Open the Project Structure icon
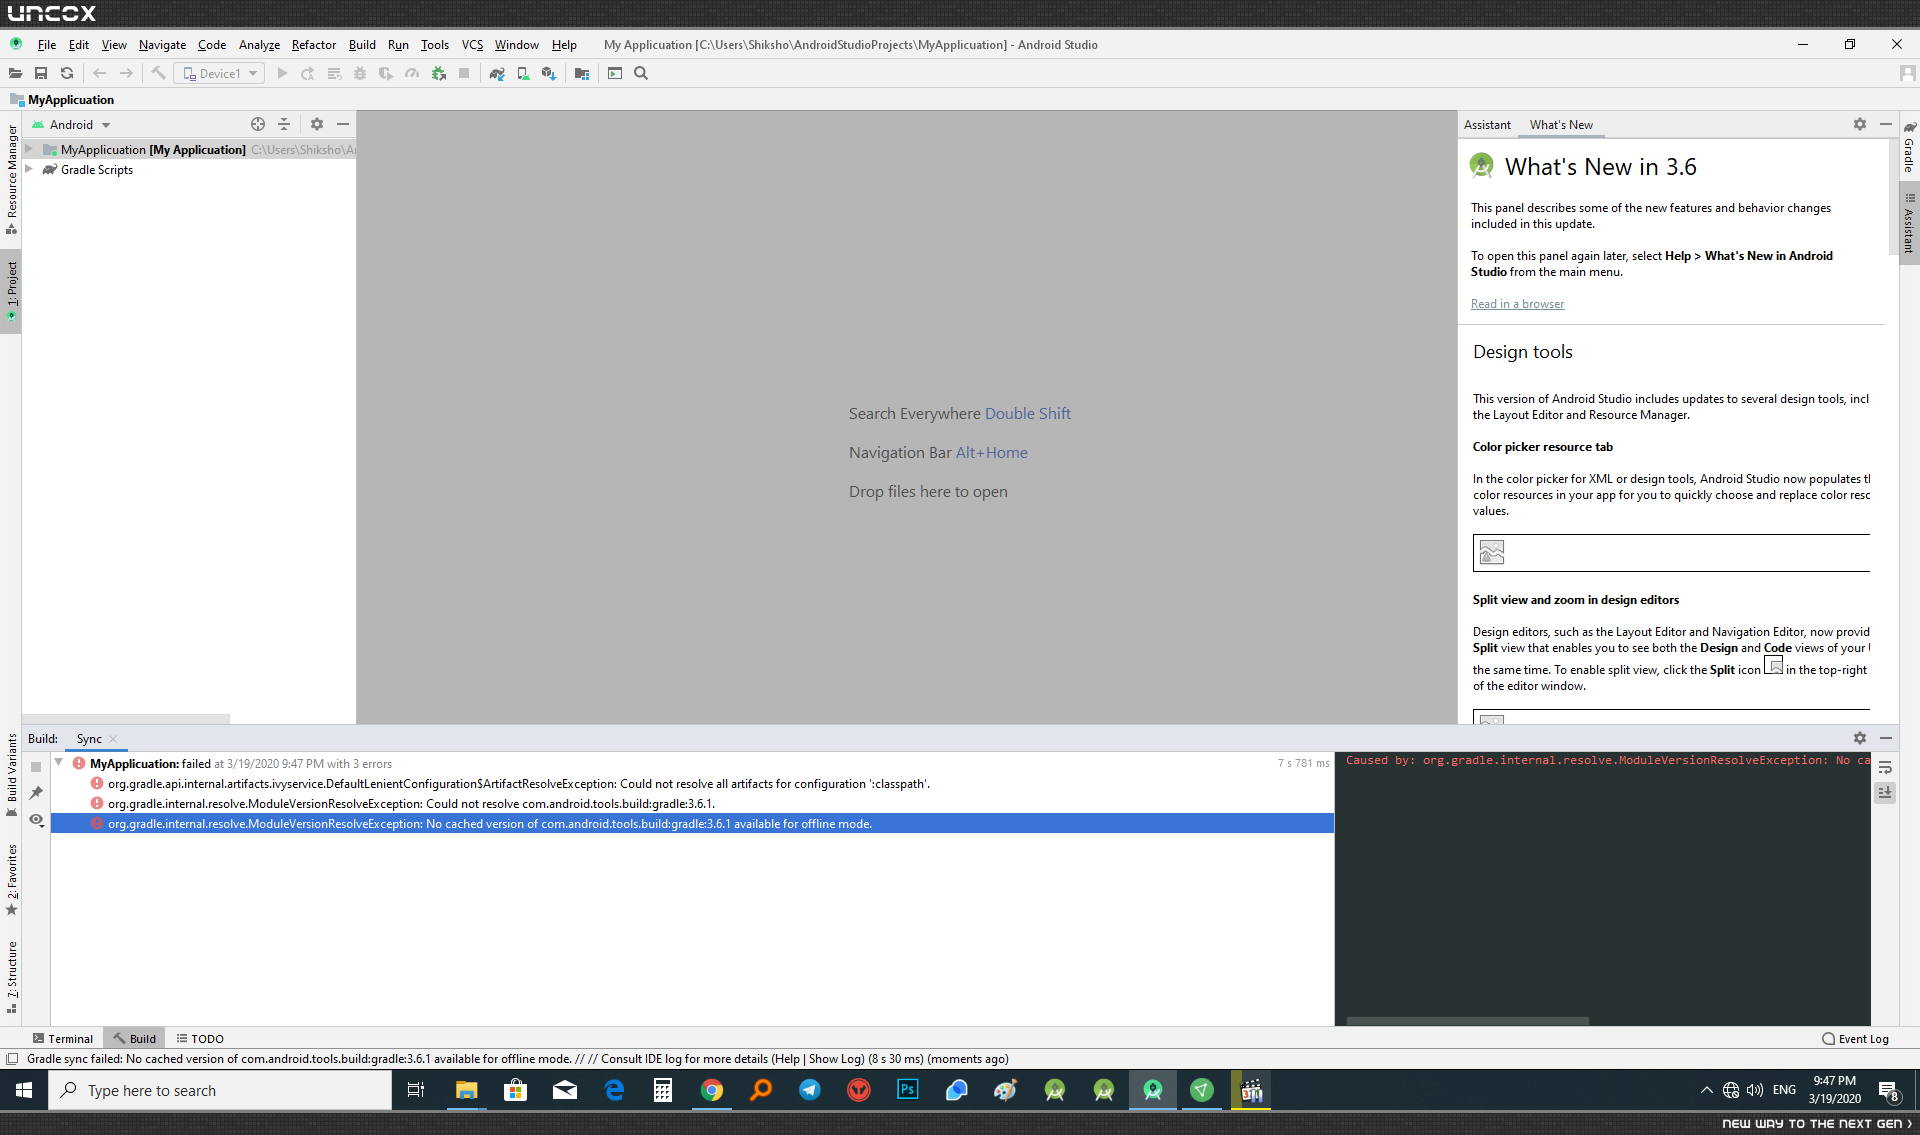Viewport: 1920px width, 1135px height. point(582,73)
